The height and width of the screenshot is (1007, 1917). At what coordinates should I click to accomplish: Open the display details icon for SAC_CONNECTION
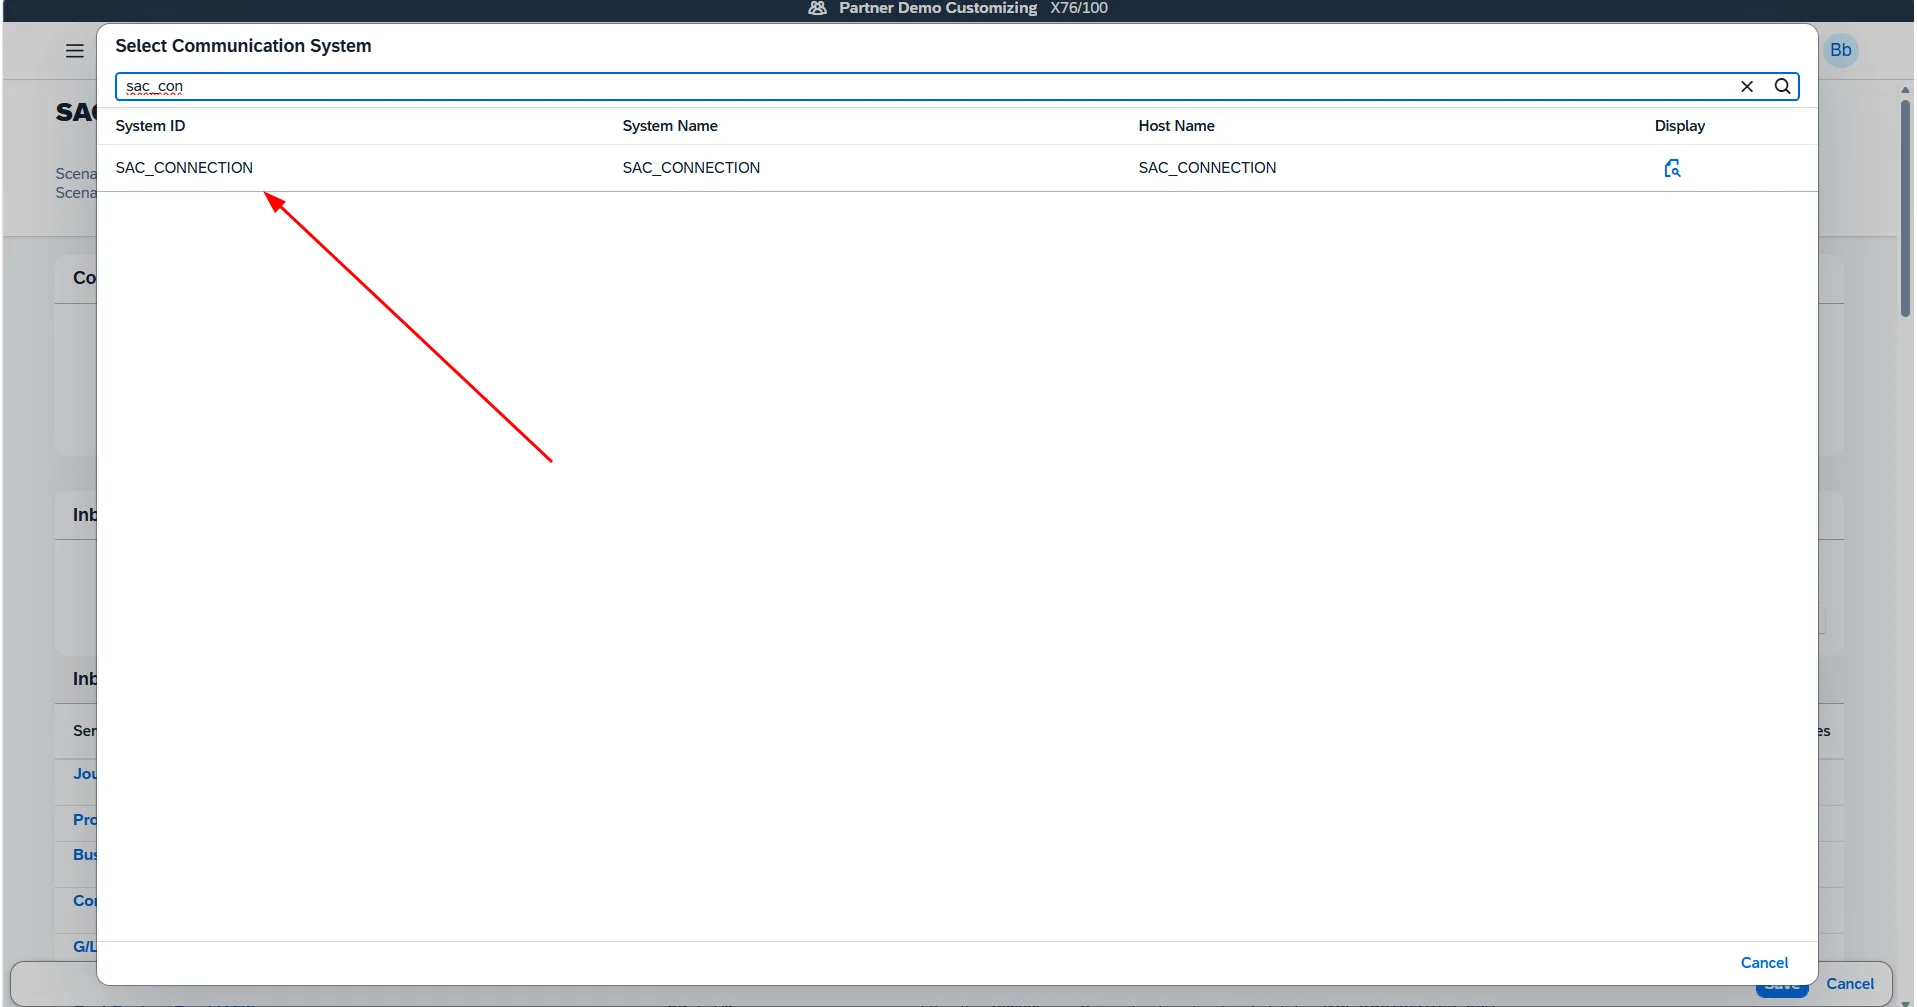coord(1672,168)
